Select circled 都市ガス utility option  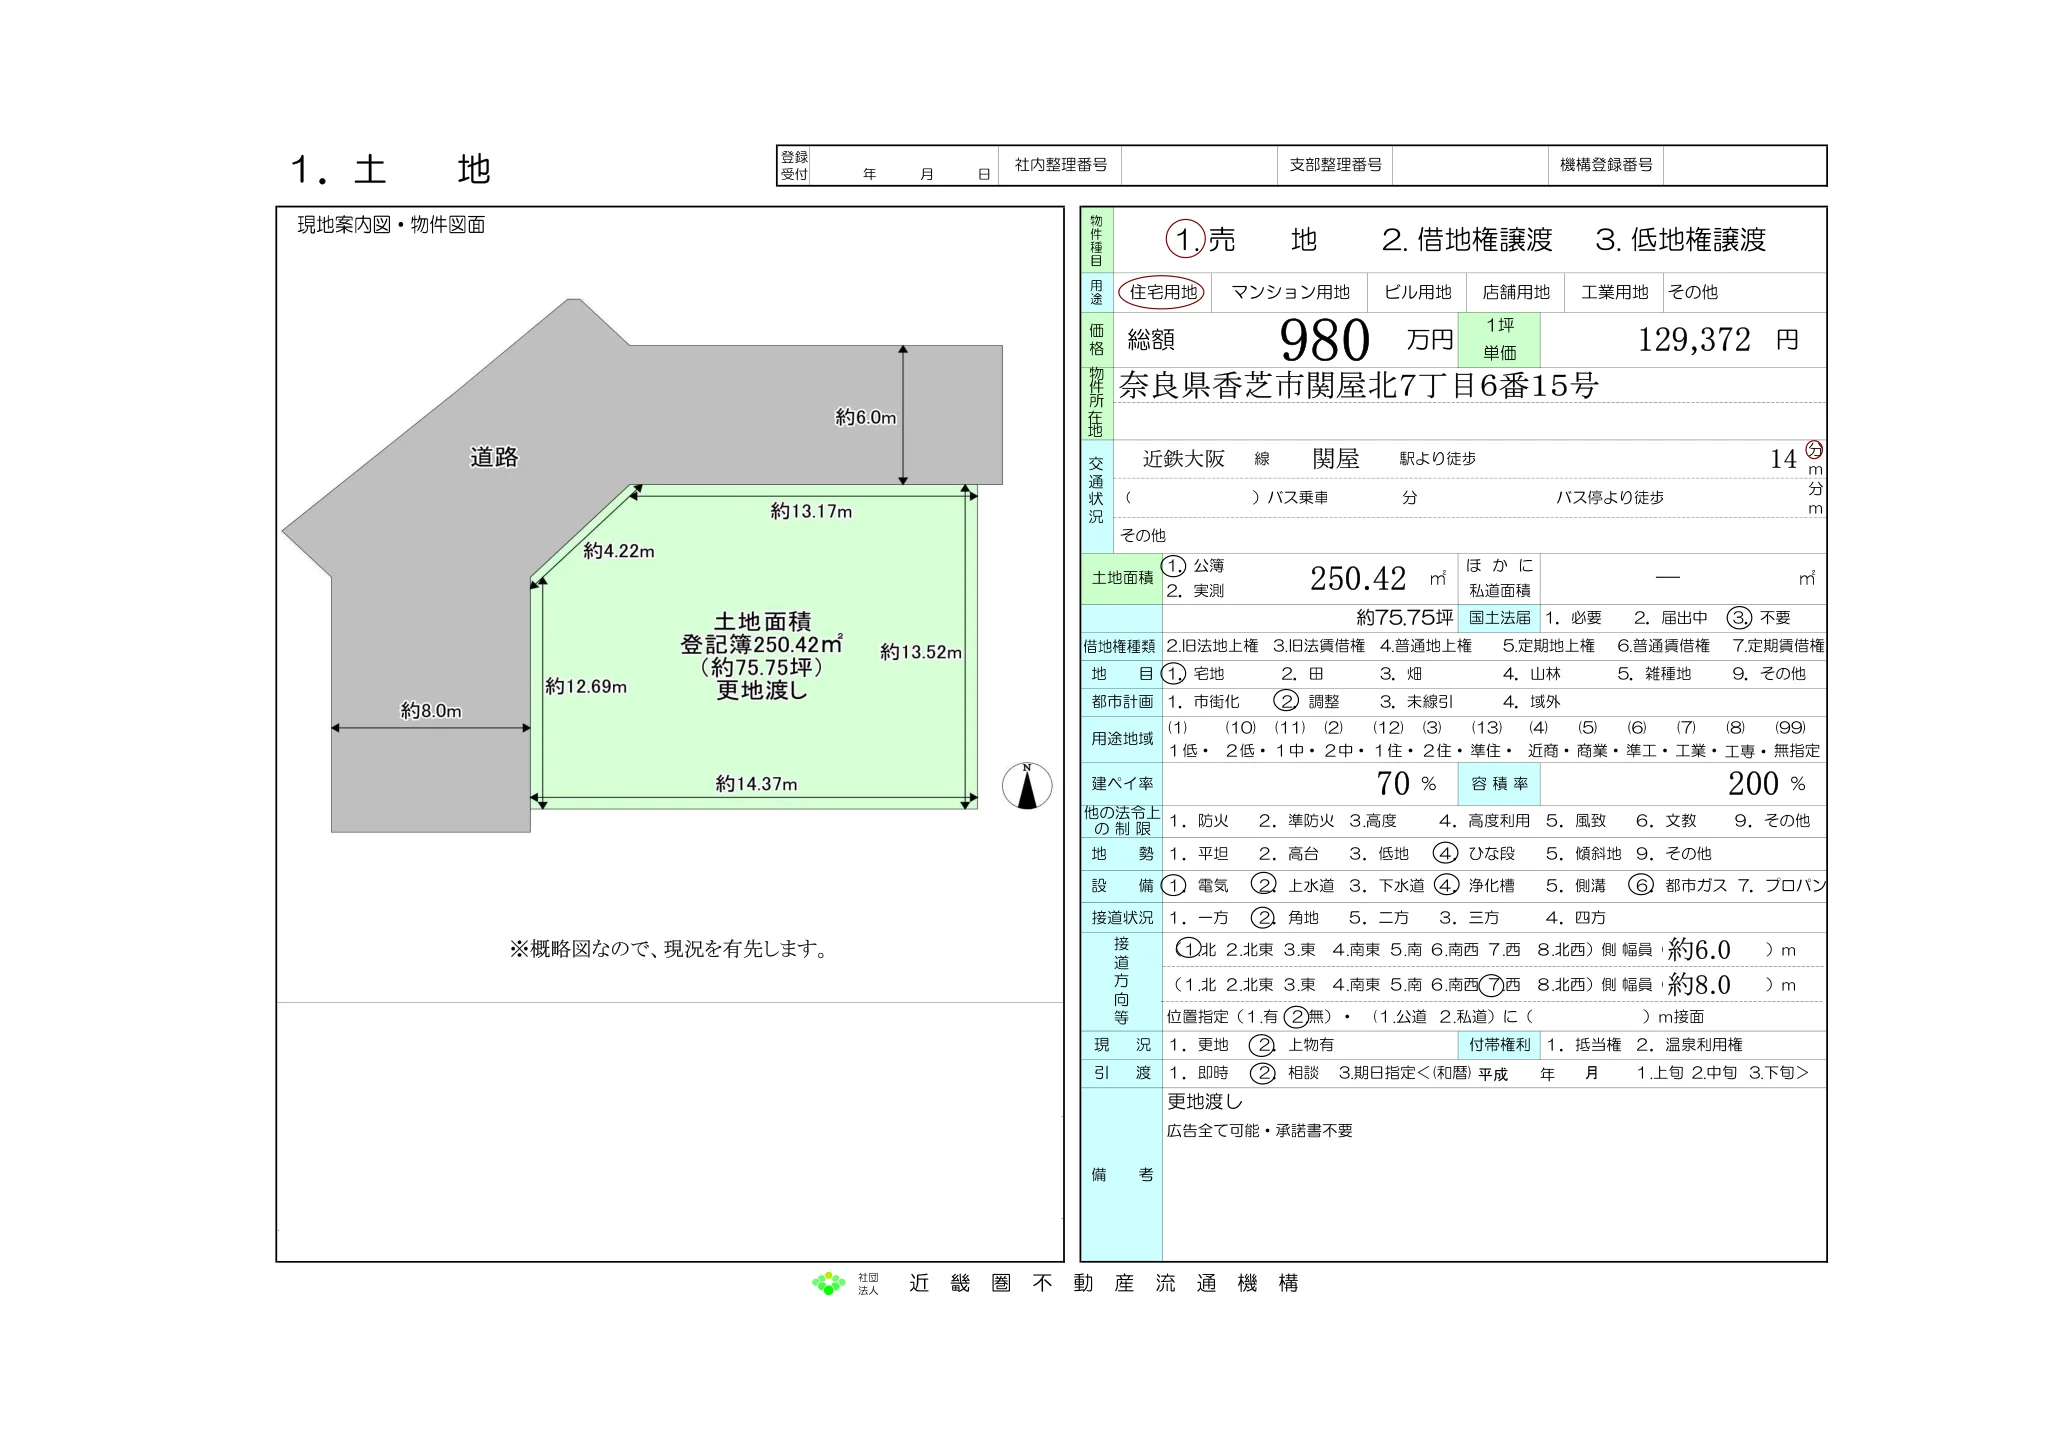(x=1677, y=886)
